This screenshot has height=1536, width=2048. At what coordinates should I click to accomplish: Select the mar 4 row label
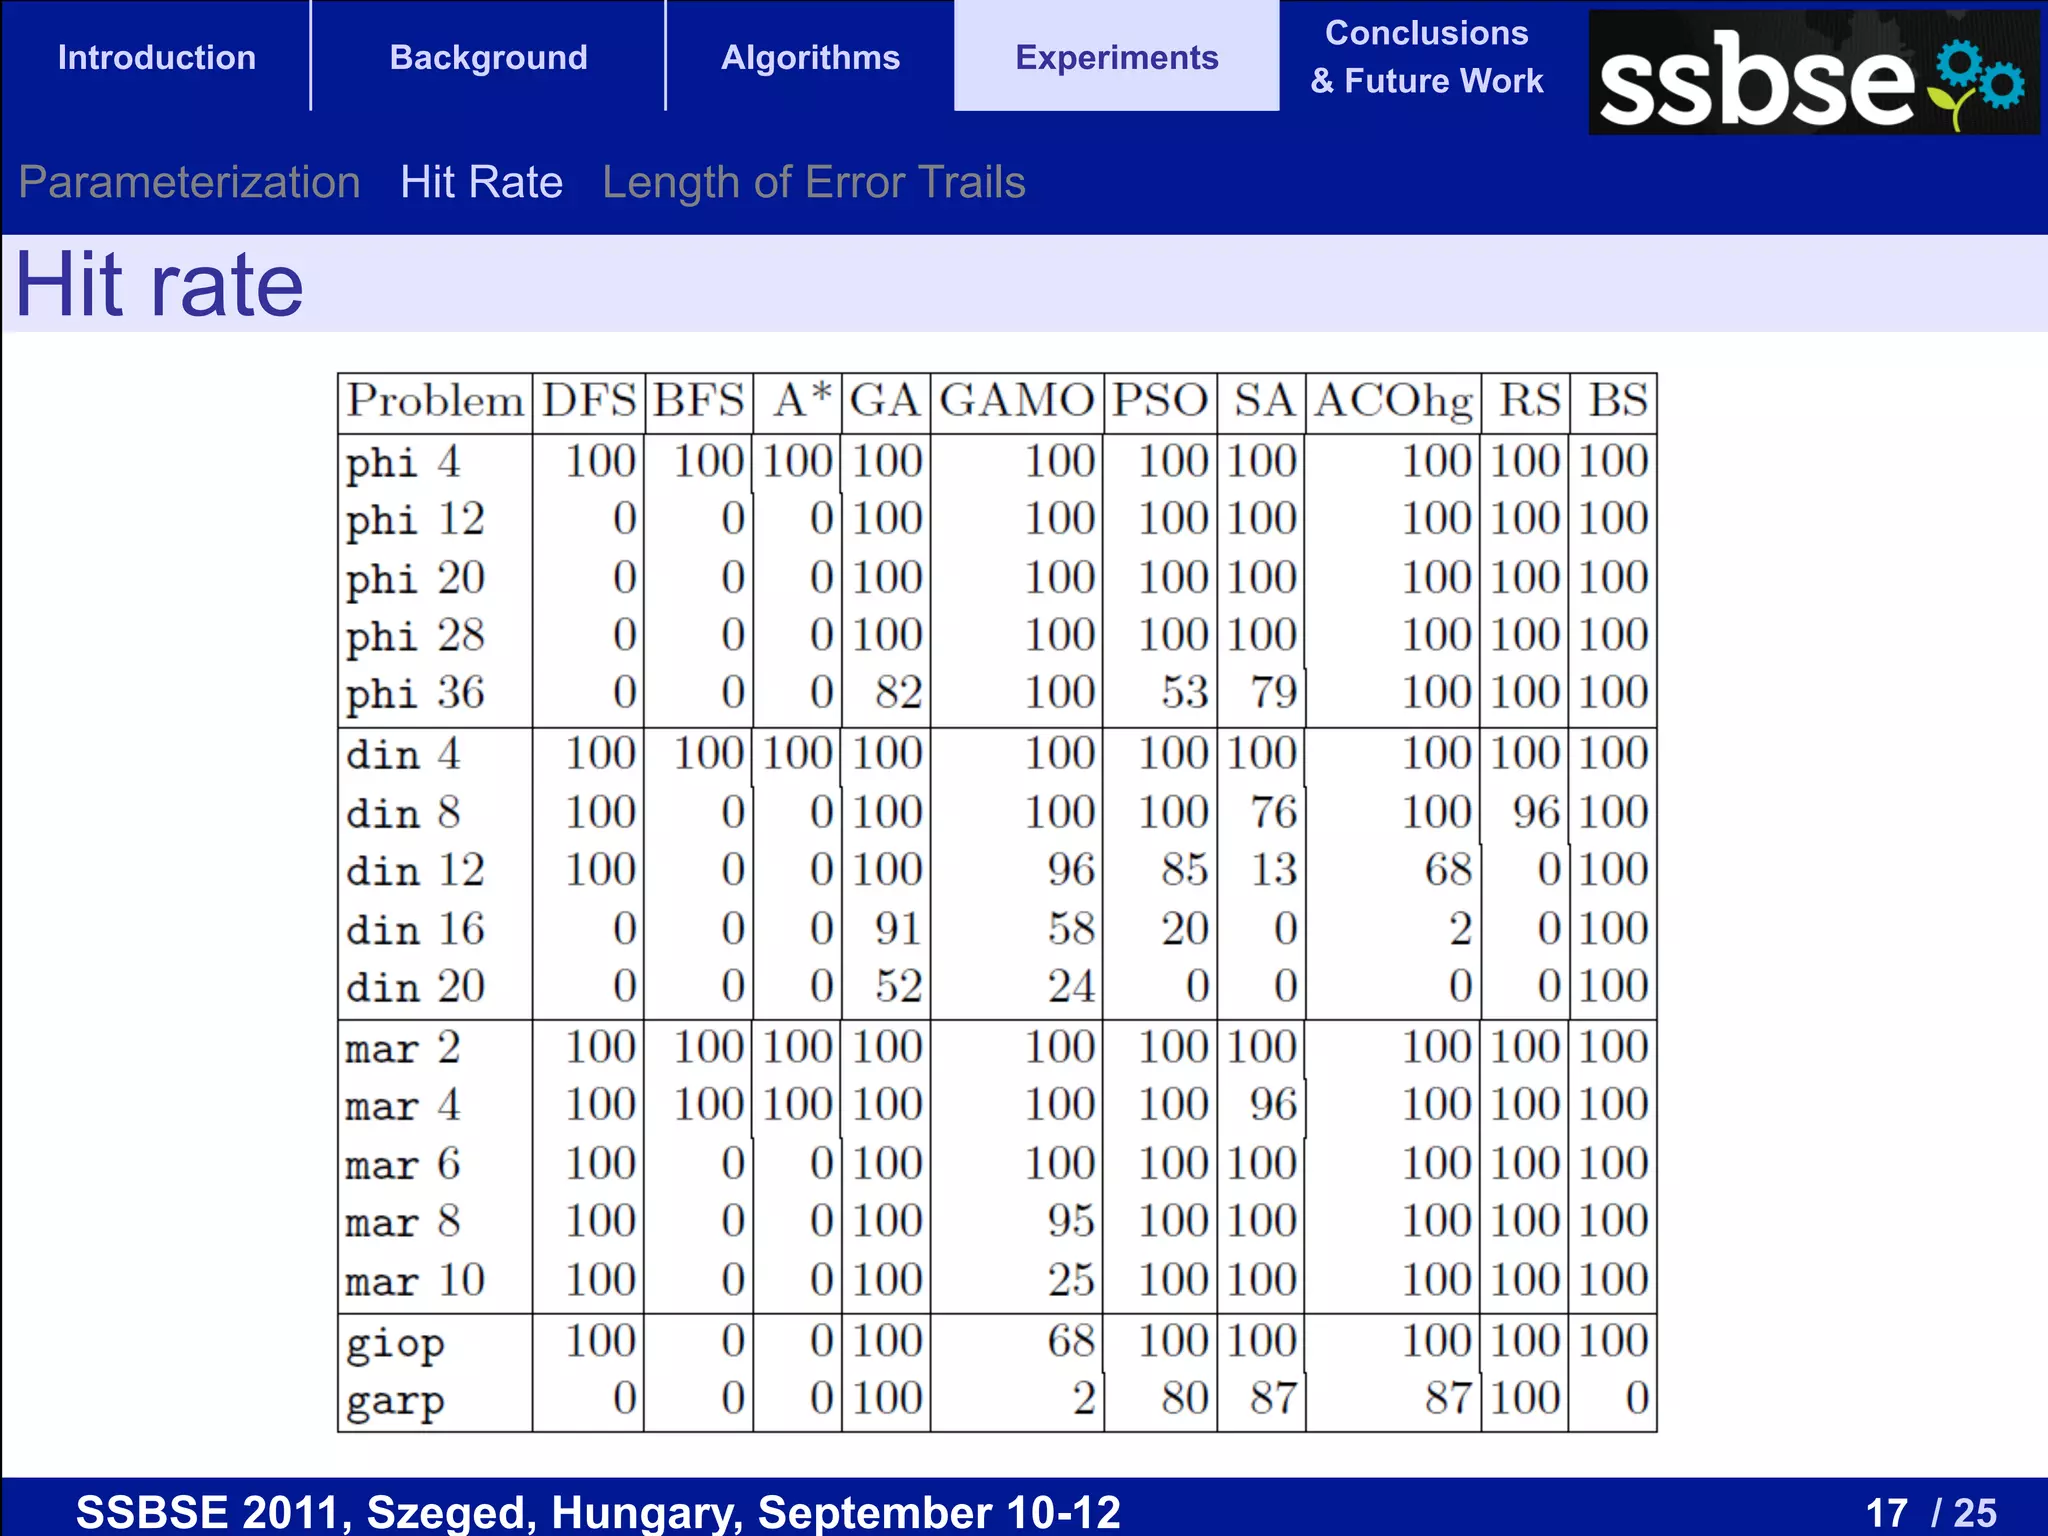[x=403, y=1106]
